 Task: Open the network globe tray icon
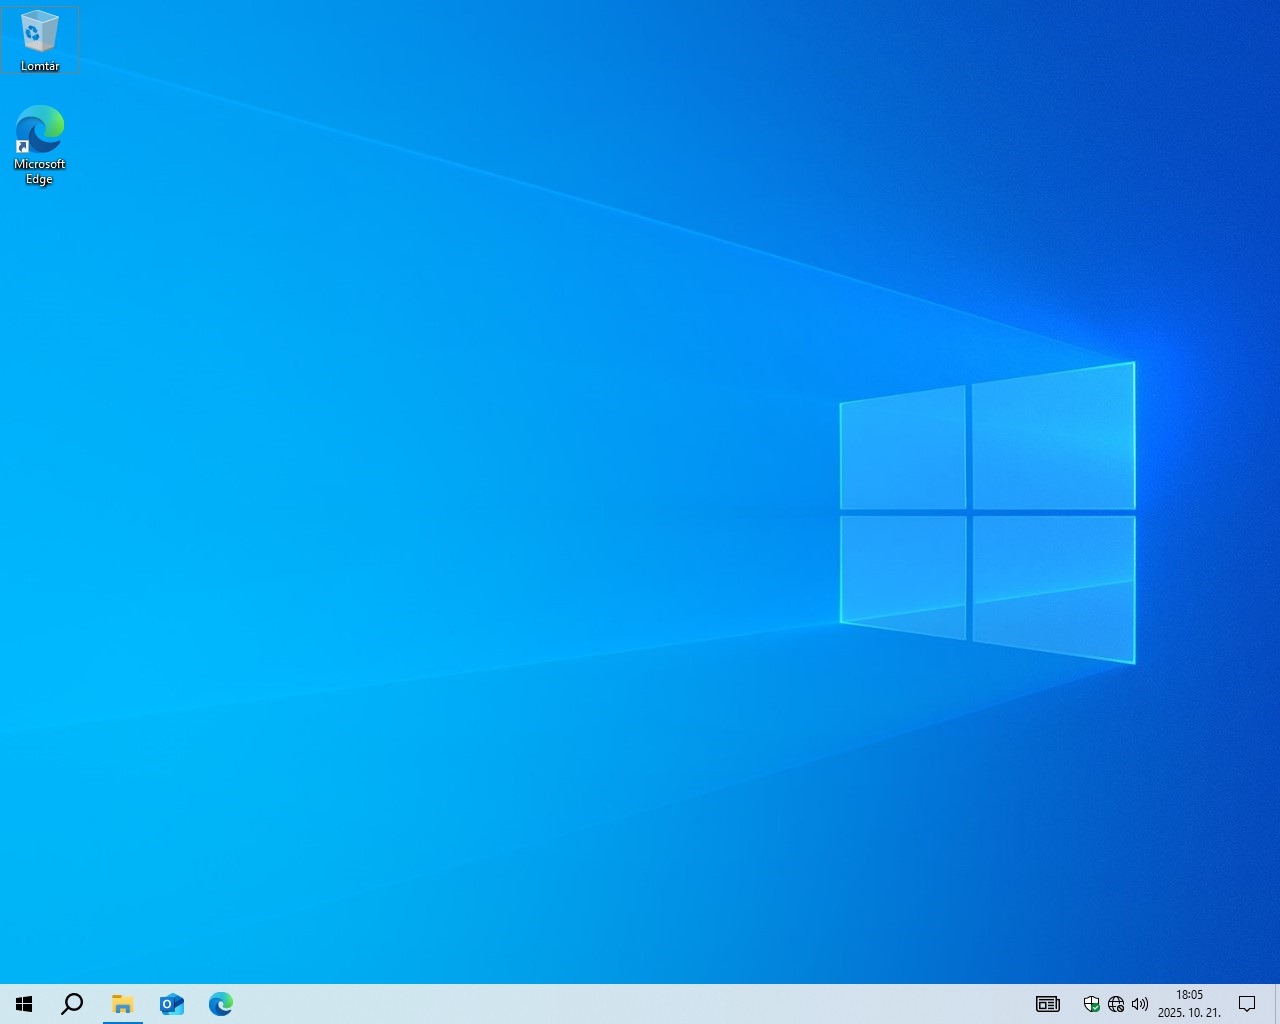point(1116,1004)
